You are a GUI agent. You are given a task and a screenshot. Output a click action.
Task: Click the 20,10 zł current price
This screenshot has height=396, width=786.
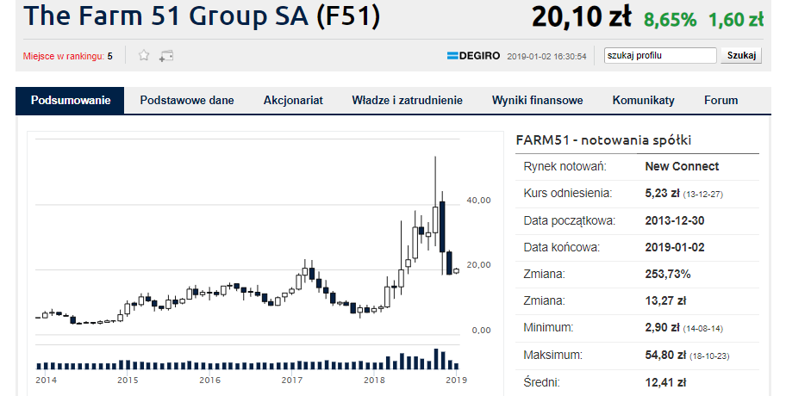(x=581, y=18)
